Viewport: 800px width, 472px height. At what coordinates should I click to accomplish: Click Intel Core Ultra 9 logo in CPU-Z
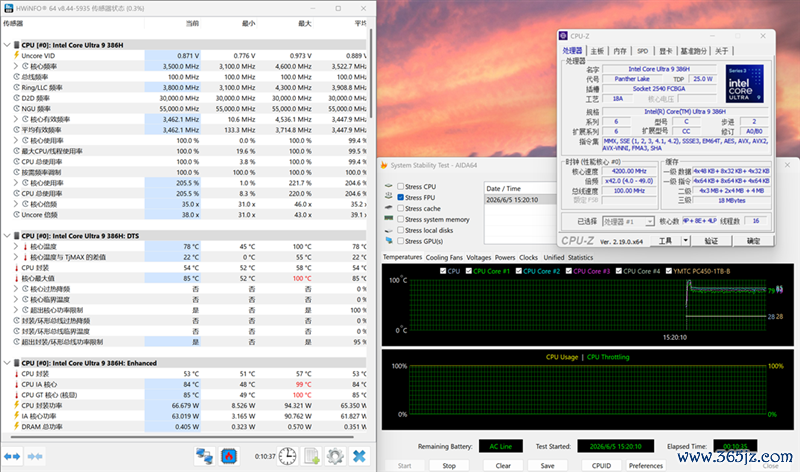(x=744, y=84)
